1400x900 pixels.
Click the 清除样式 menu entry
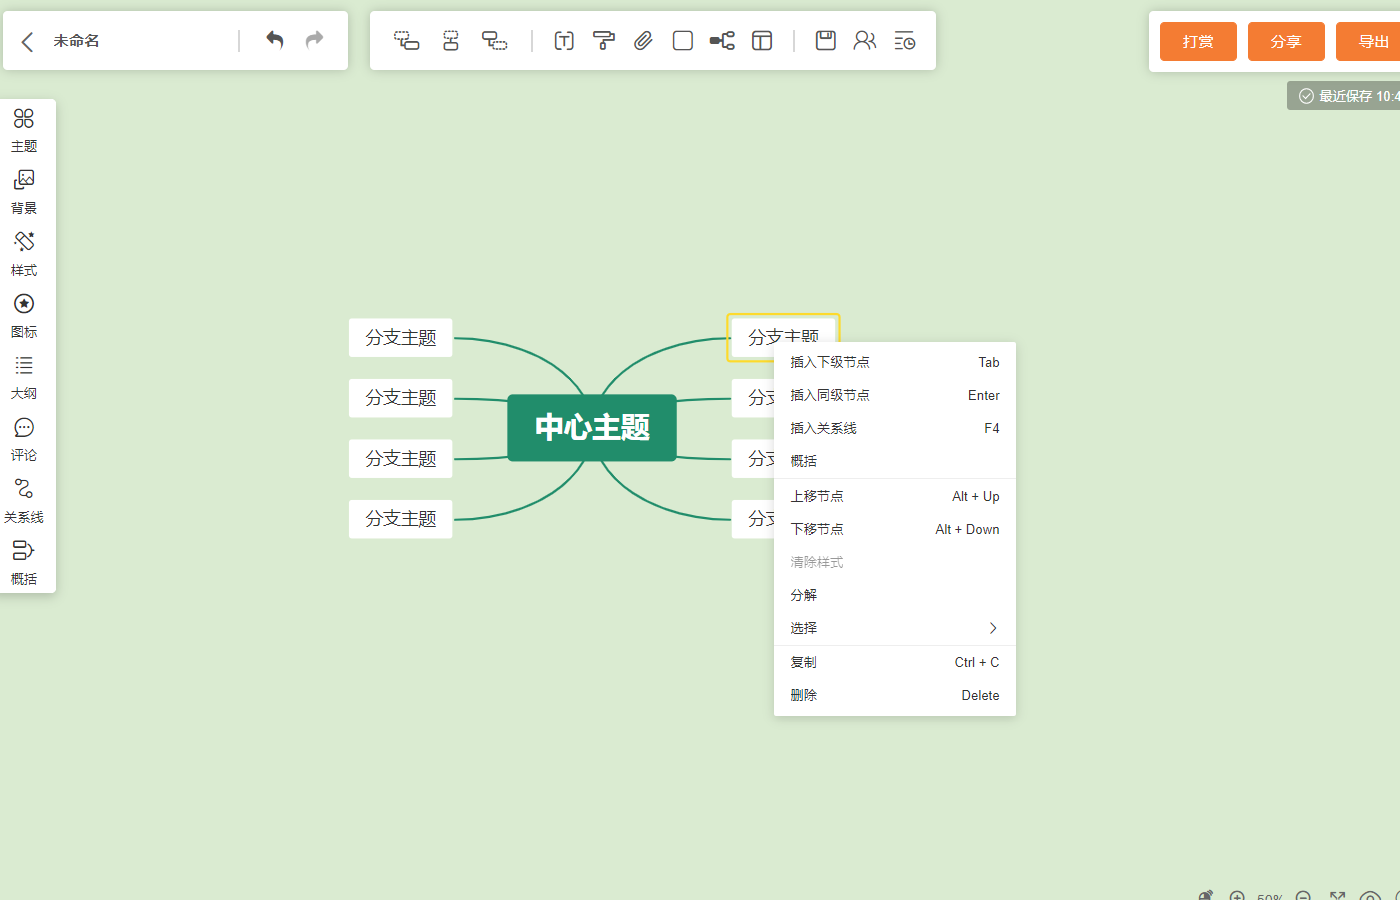[x=895, y=562]
